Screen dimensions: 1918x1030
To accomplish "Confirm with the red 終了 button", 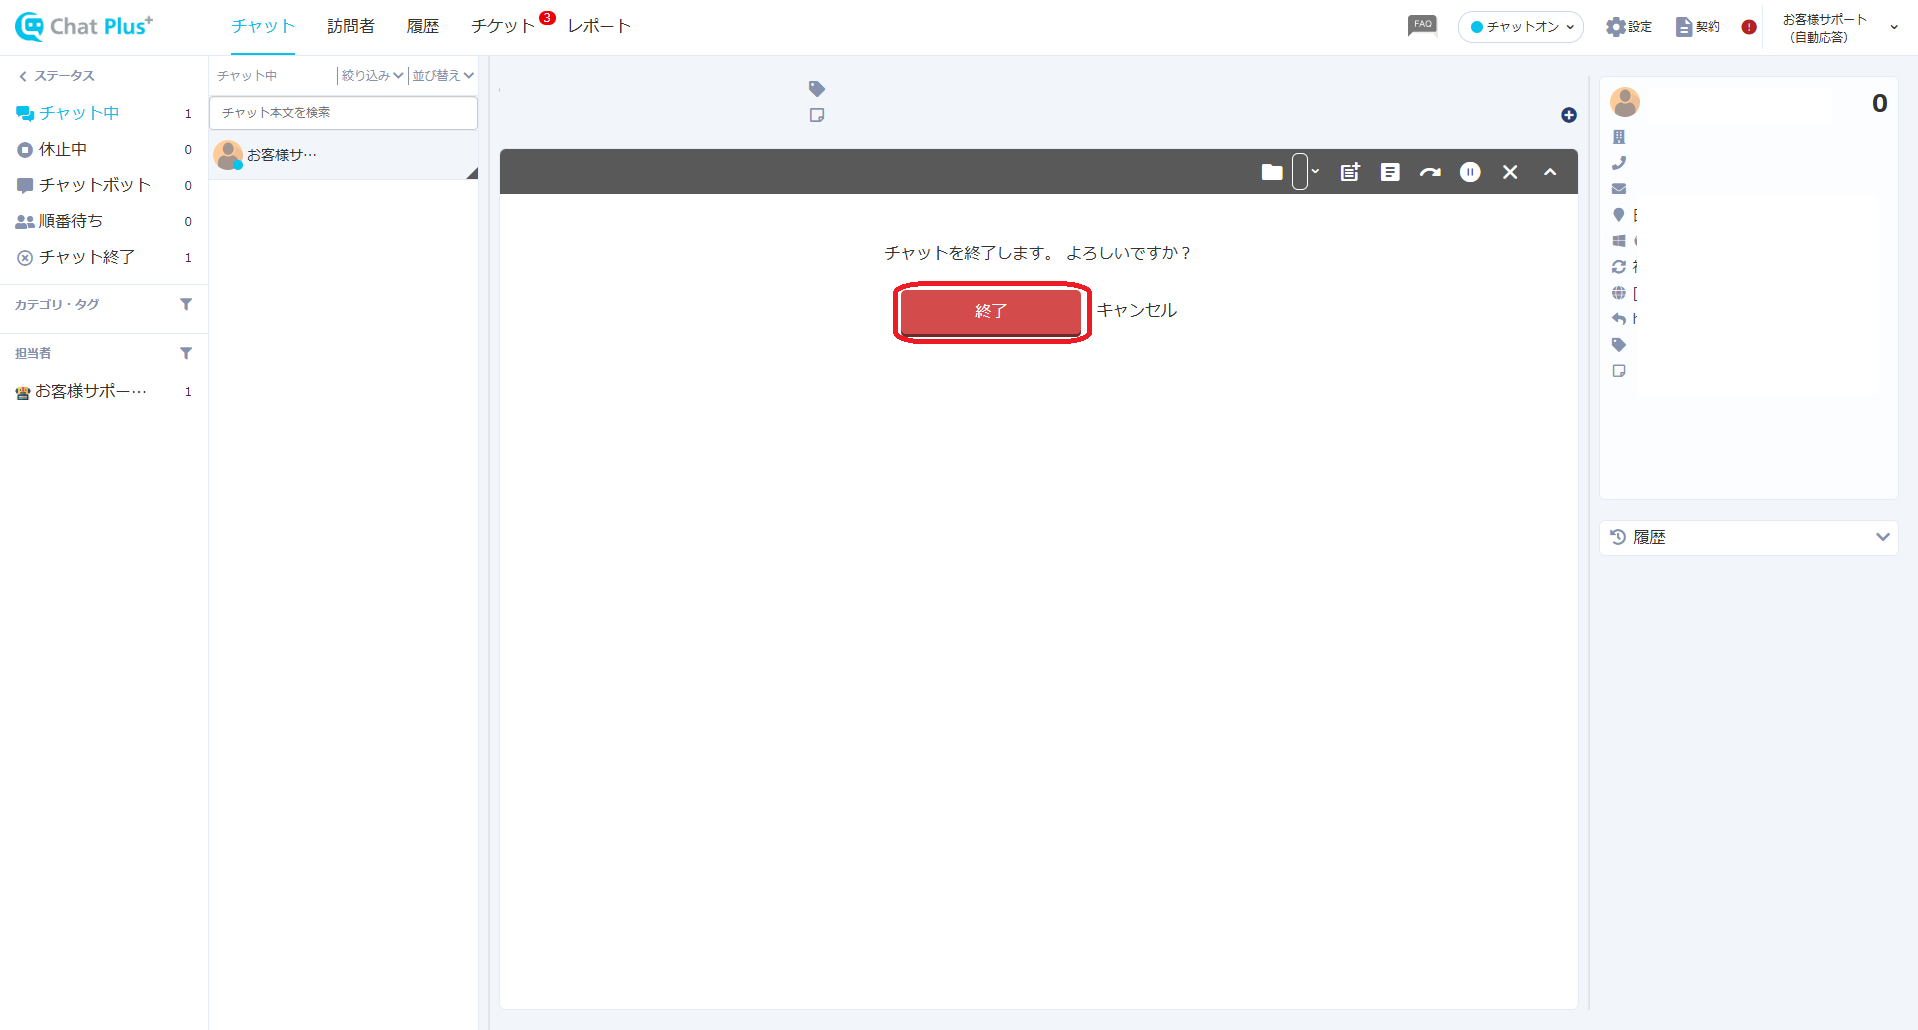I will pos(990,311).
